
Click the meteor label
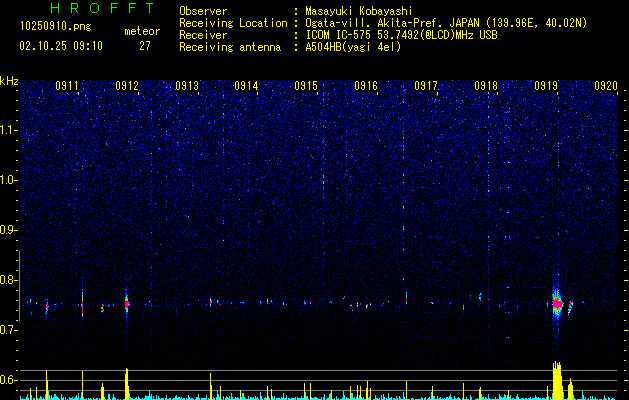[x=142, y=31]
